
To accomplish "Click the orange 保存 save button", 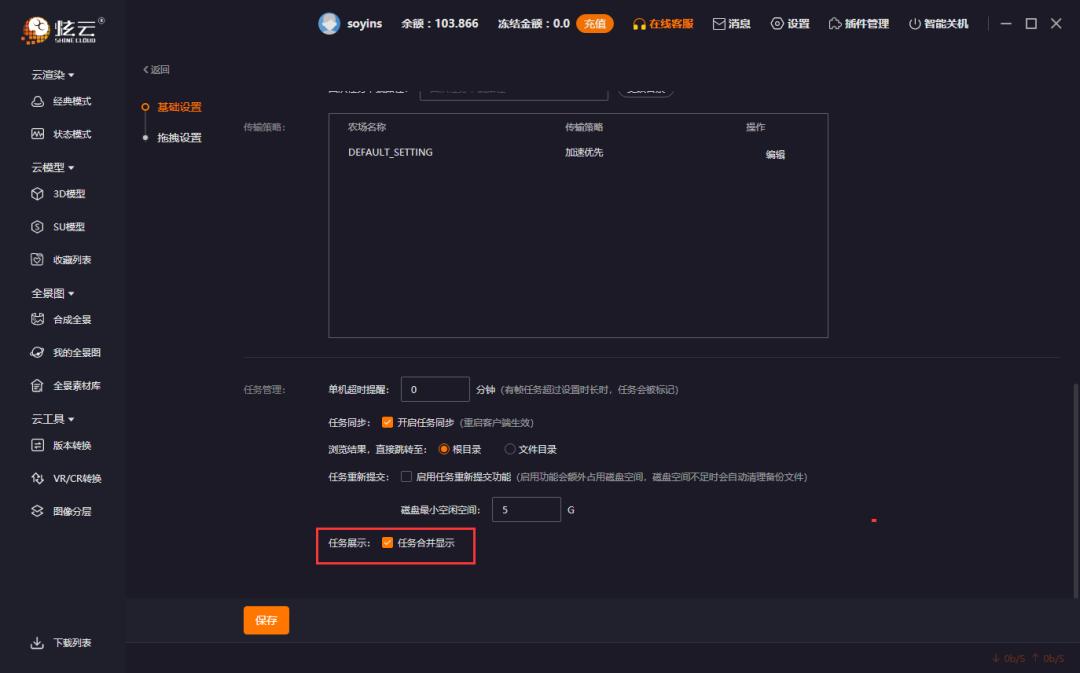I will (x=266, y=620).
